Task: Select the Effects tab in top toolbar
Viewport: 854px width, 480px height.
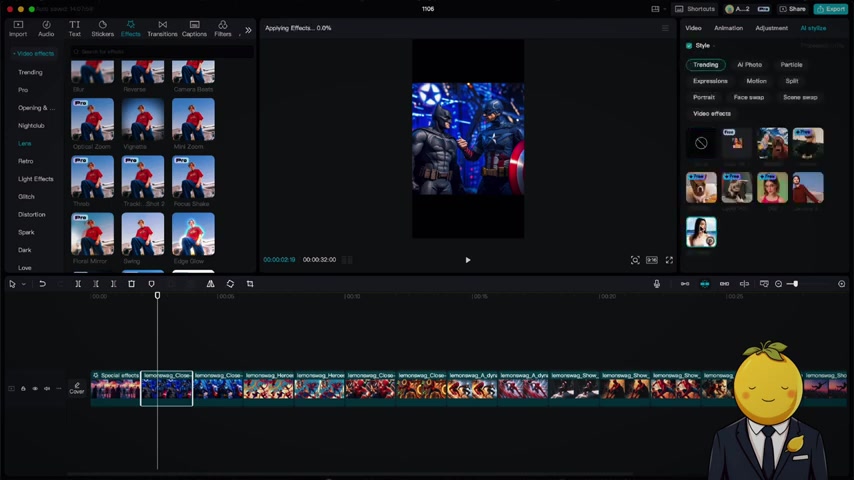Action: [131, 28]
